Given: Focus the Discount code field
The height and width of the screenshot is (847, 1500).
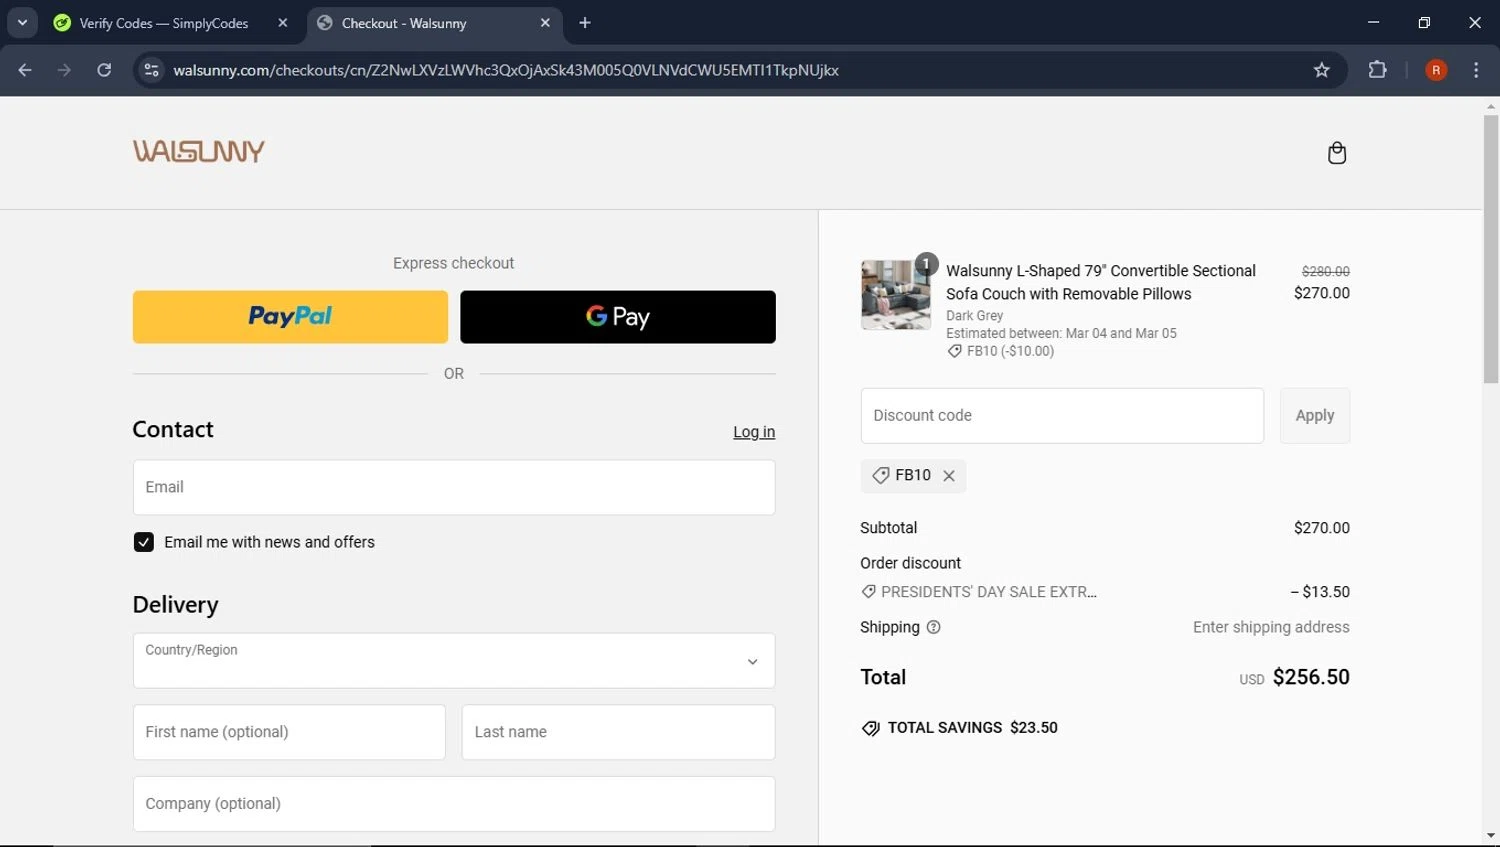Looking at the screenshot, I should 1062,416.
